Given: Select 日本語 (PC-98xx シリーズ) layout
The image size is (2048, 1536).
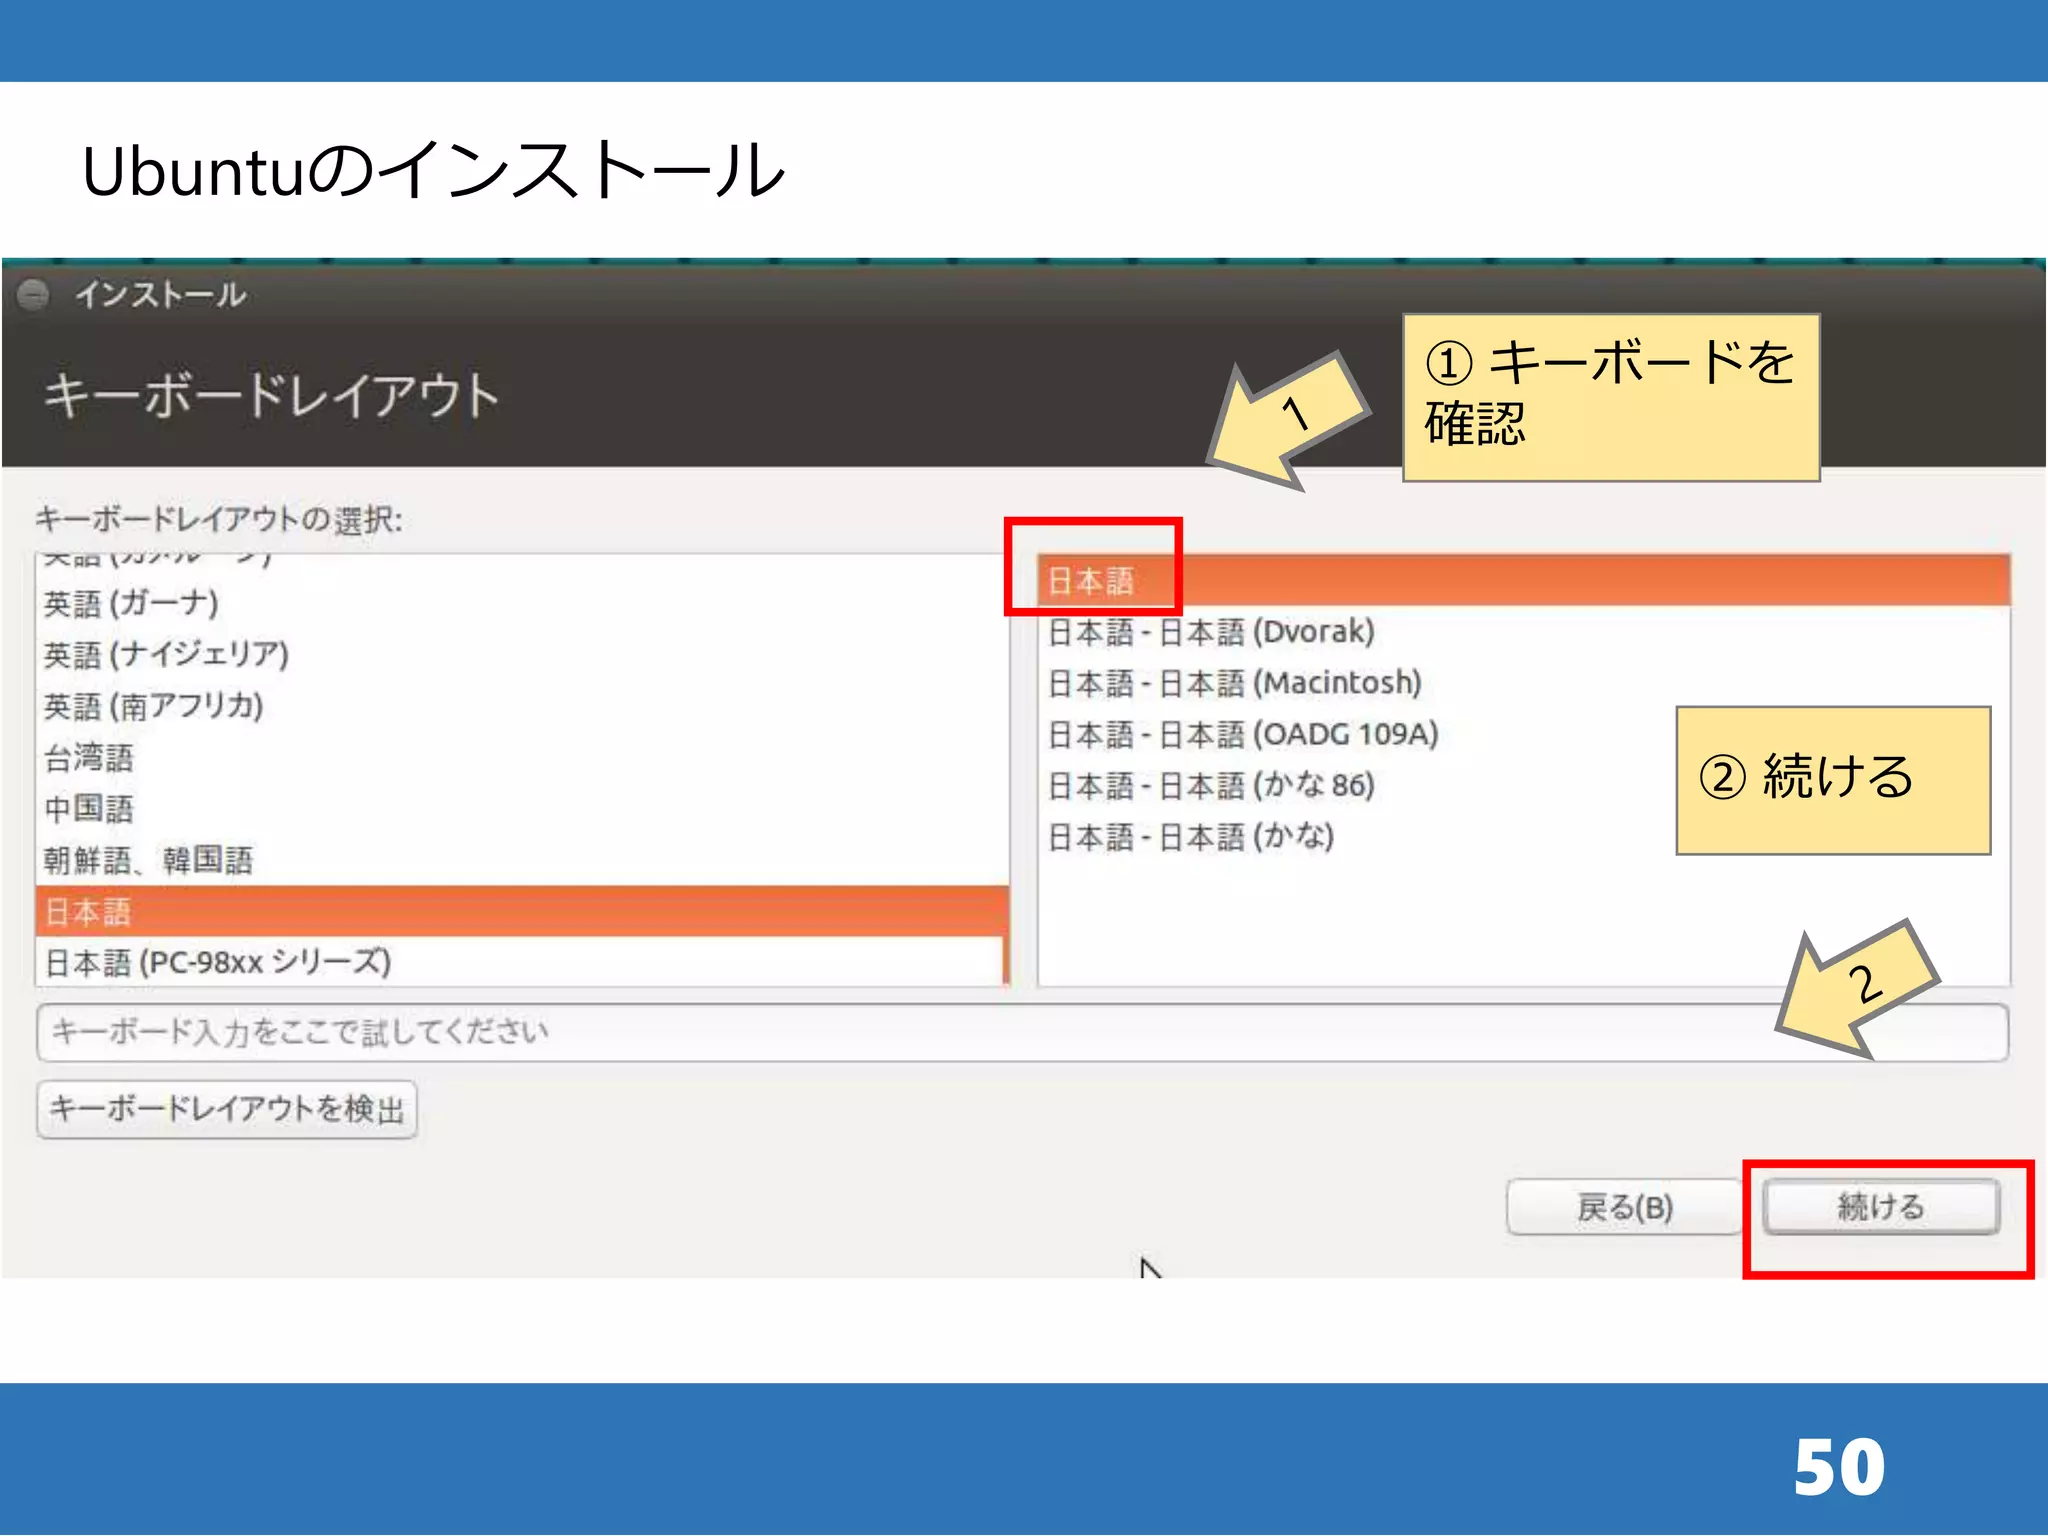Looking at the screenshot, I should tap(520, 962).
